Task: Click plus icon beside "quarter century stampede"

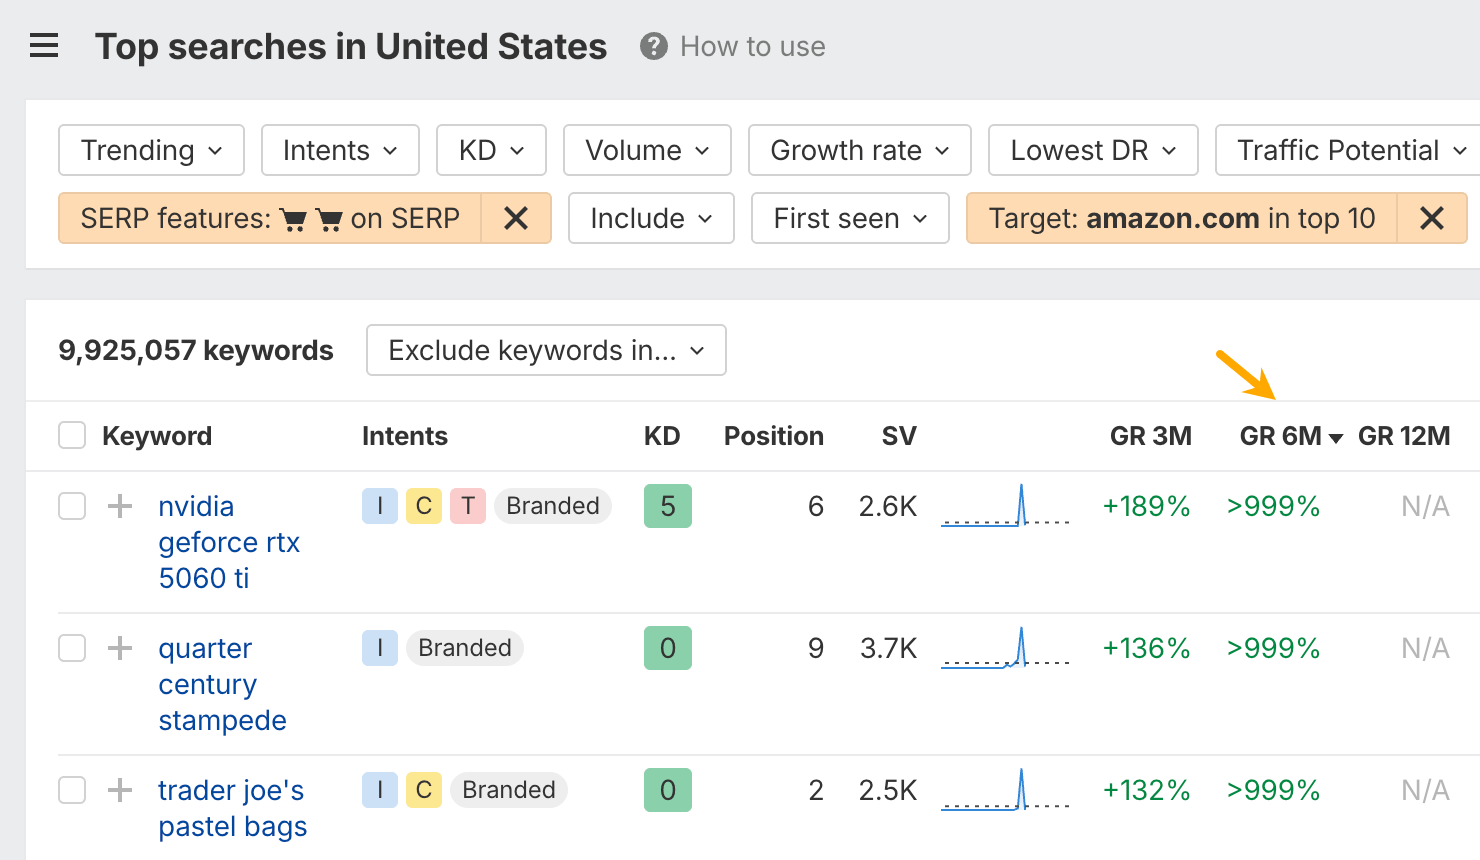Action: click(119, 648)
